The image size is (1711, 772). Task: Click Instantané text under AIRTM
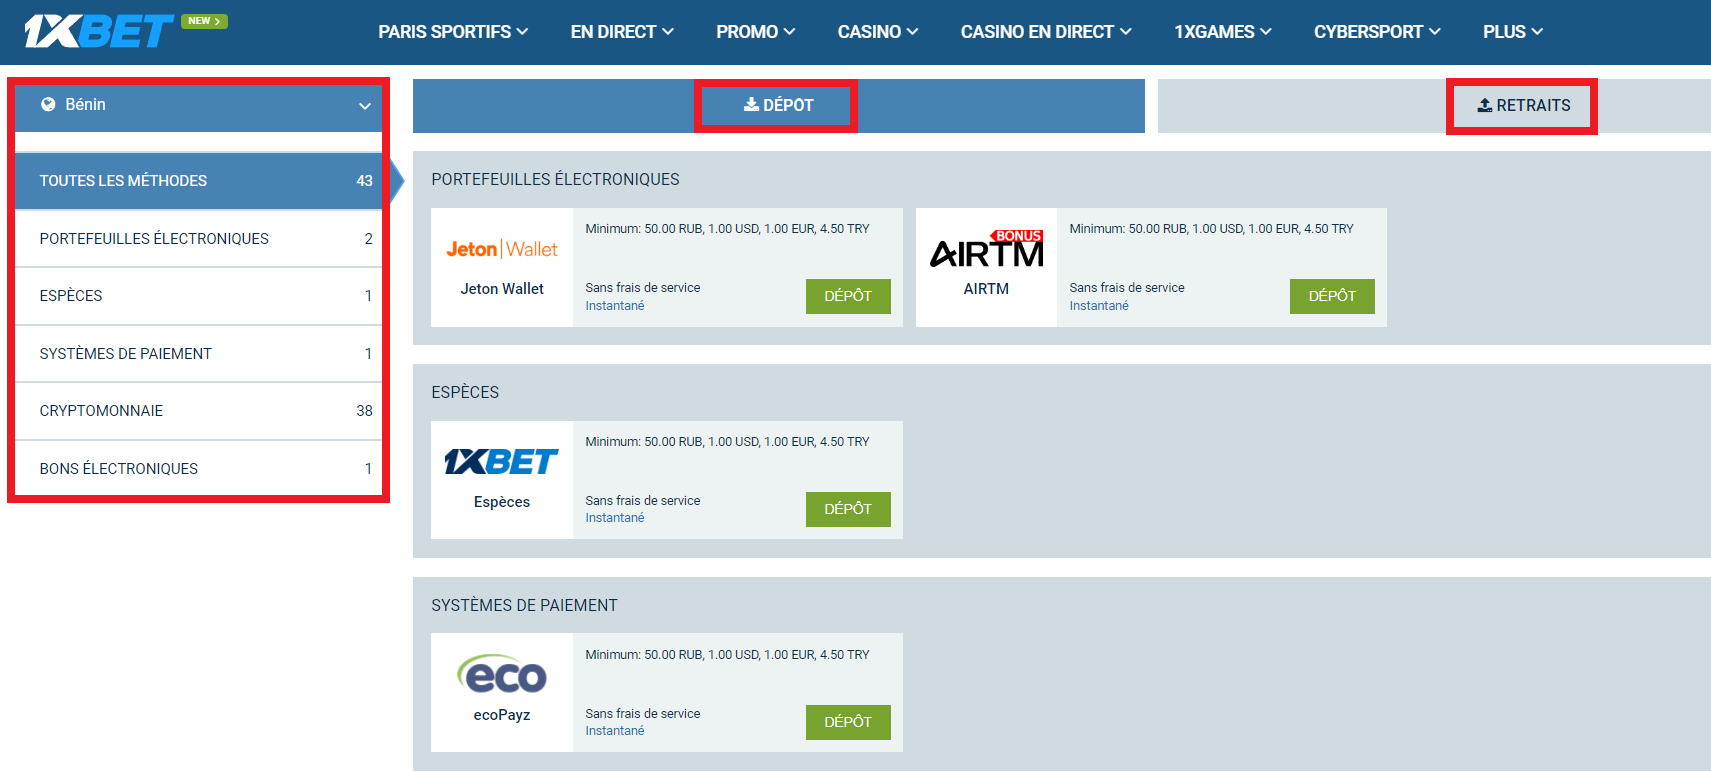pyautogui.click(x=1099, y=306)
